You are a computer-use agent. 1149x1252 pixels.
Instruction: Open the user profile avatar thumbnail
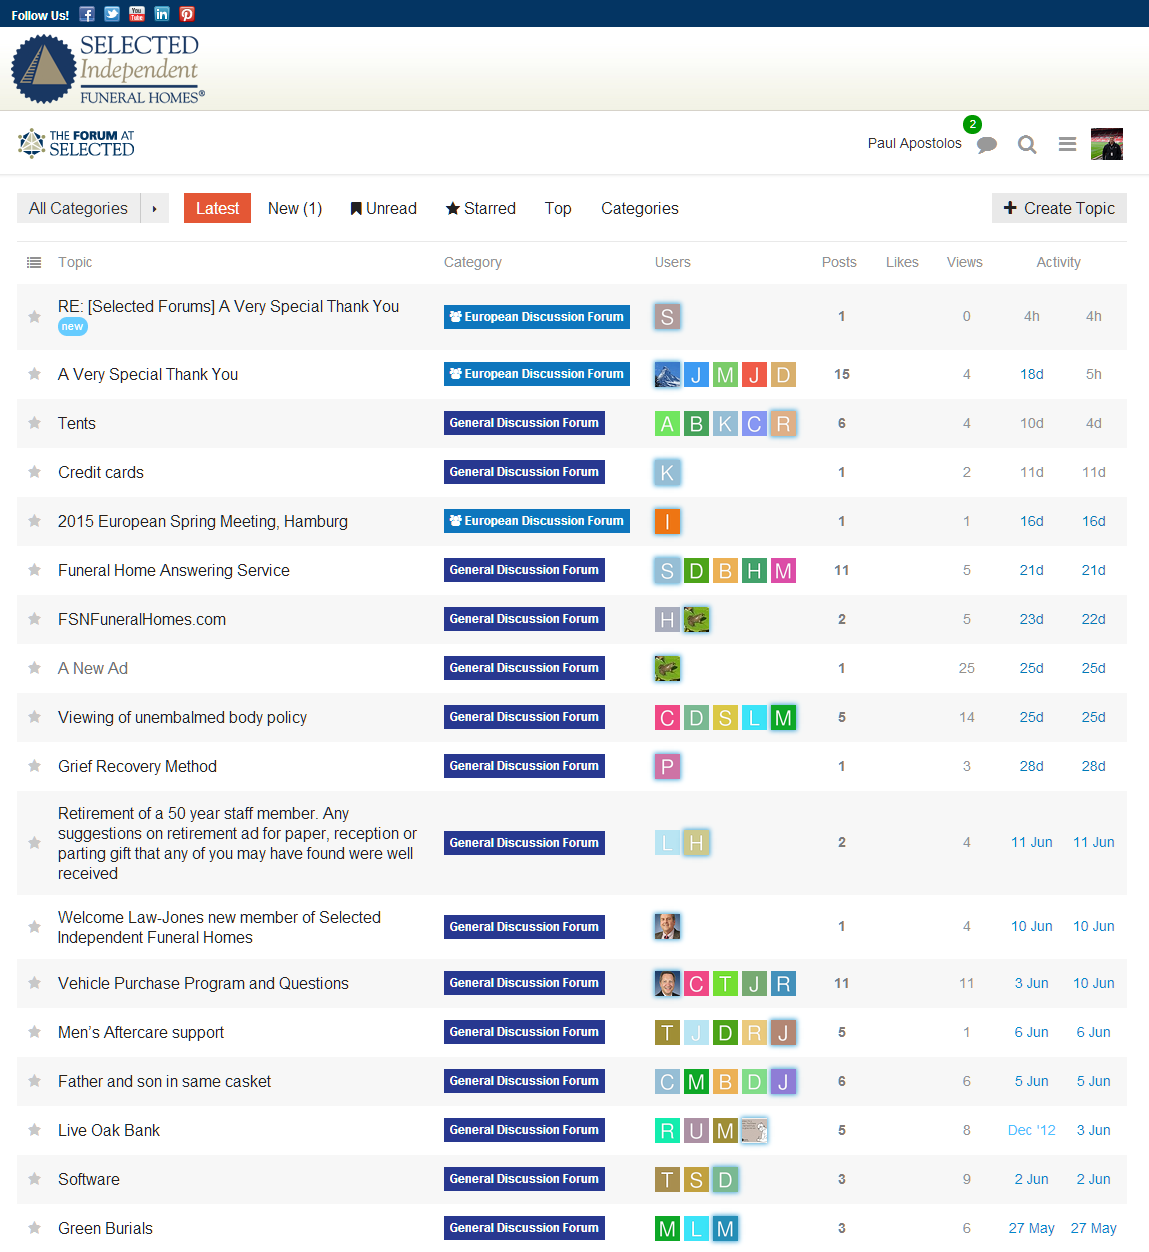(1107, 144)
